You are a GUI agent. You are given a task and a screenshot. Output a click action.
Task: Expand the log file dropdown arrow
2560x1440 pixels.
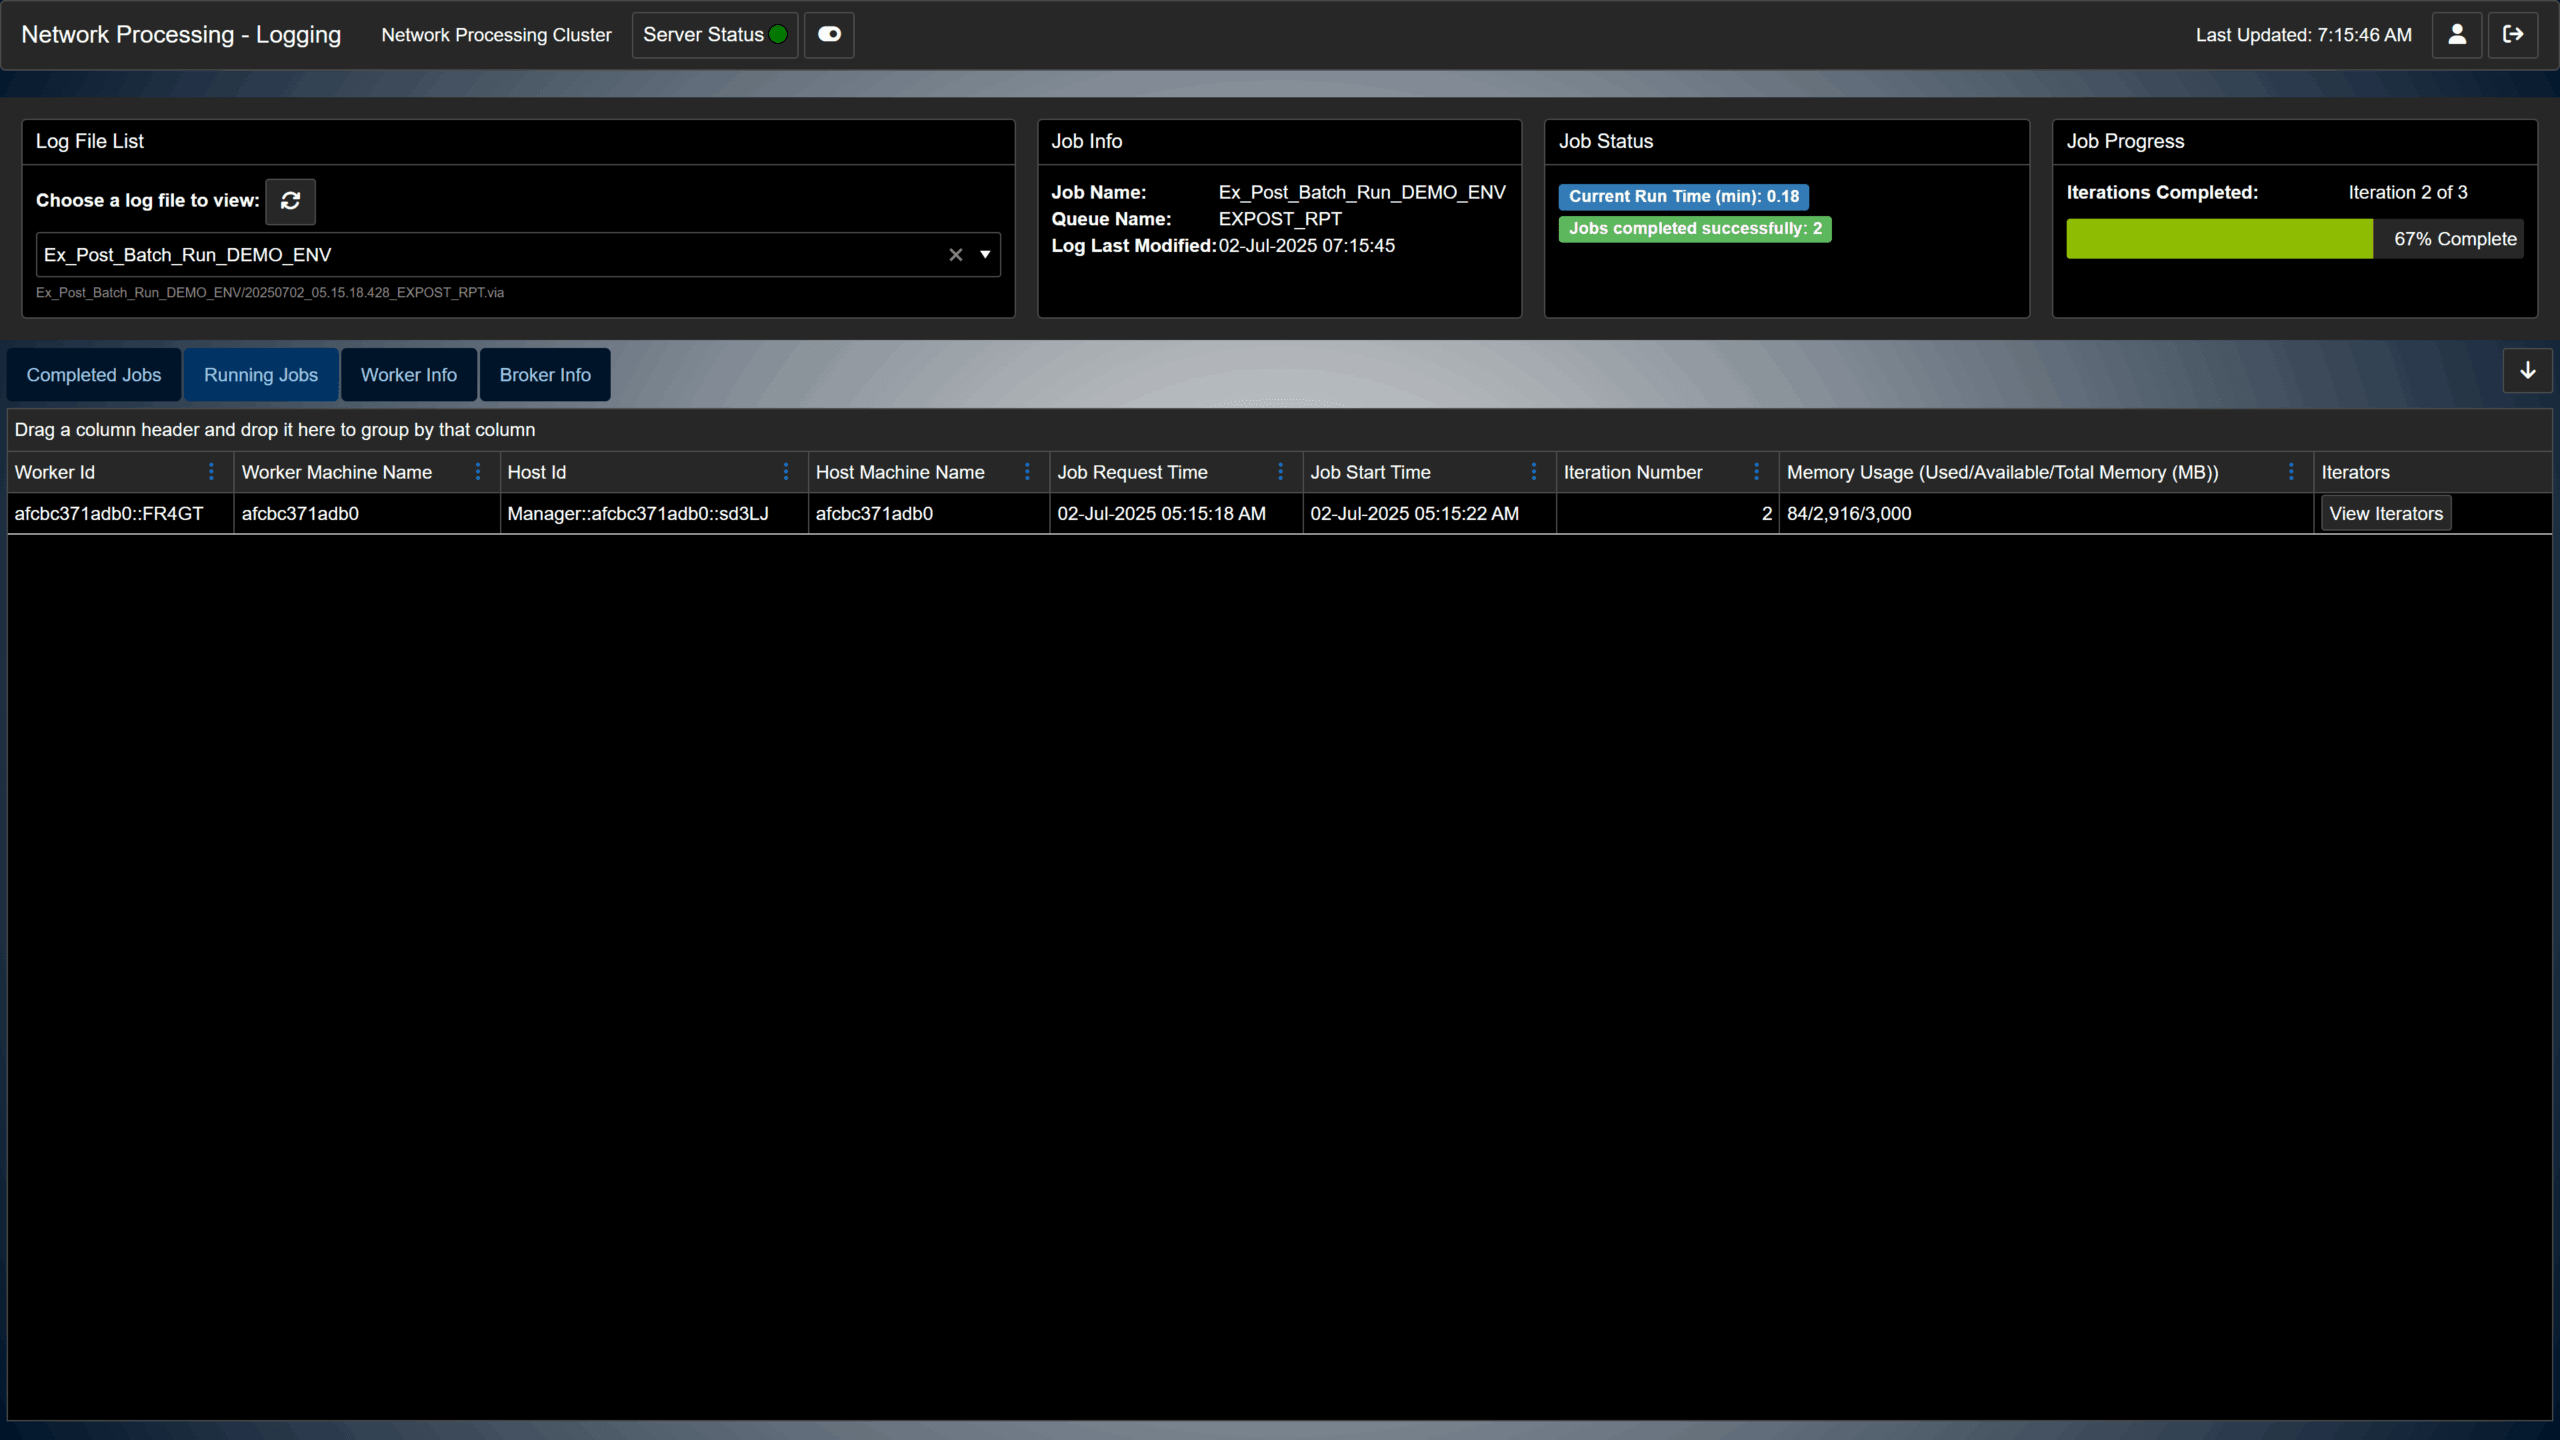(985, 255)
